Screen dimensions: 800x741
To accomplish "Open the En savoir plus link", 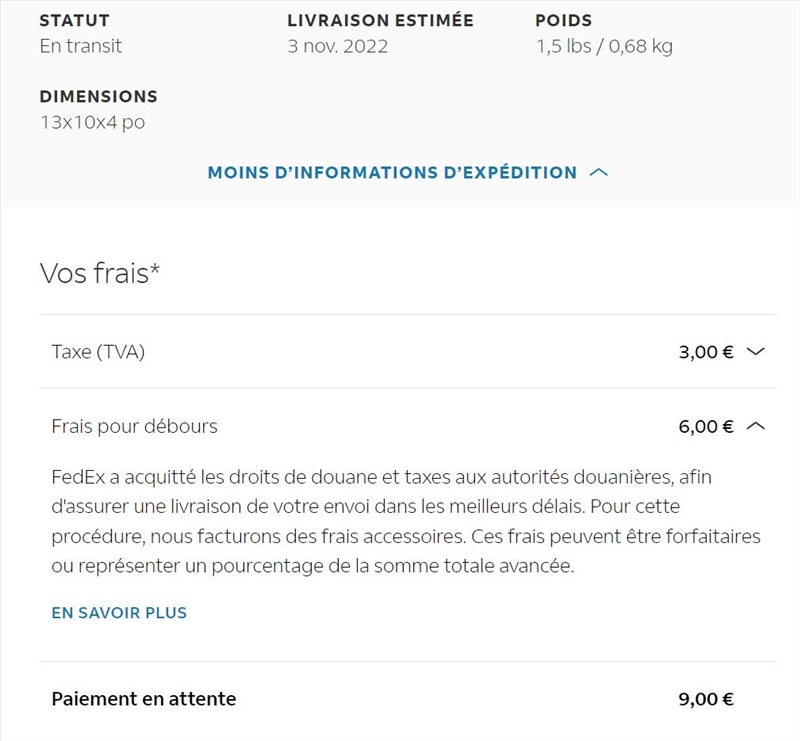I will point(119,613).
